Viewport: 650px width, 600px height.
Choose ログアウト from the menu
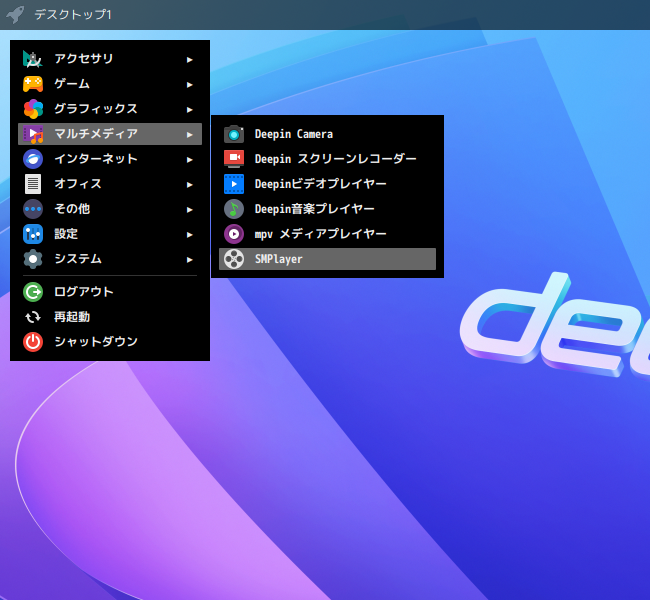coord(110,292)
